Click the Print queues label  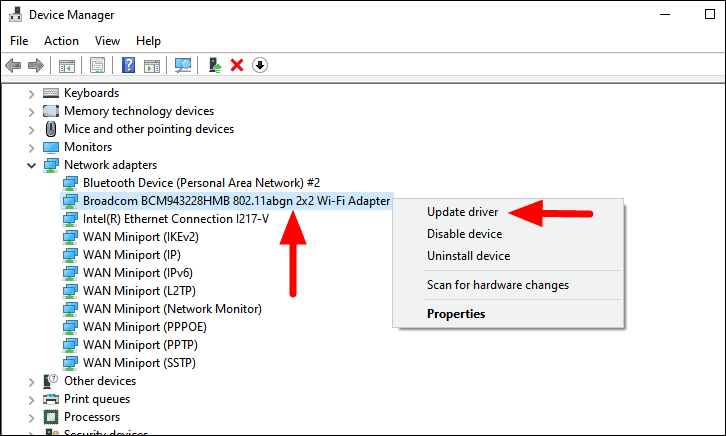97,399
